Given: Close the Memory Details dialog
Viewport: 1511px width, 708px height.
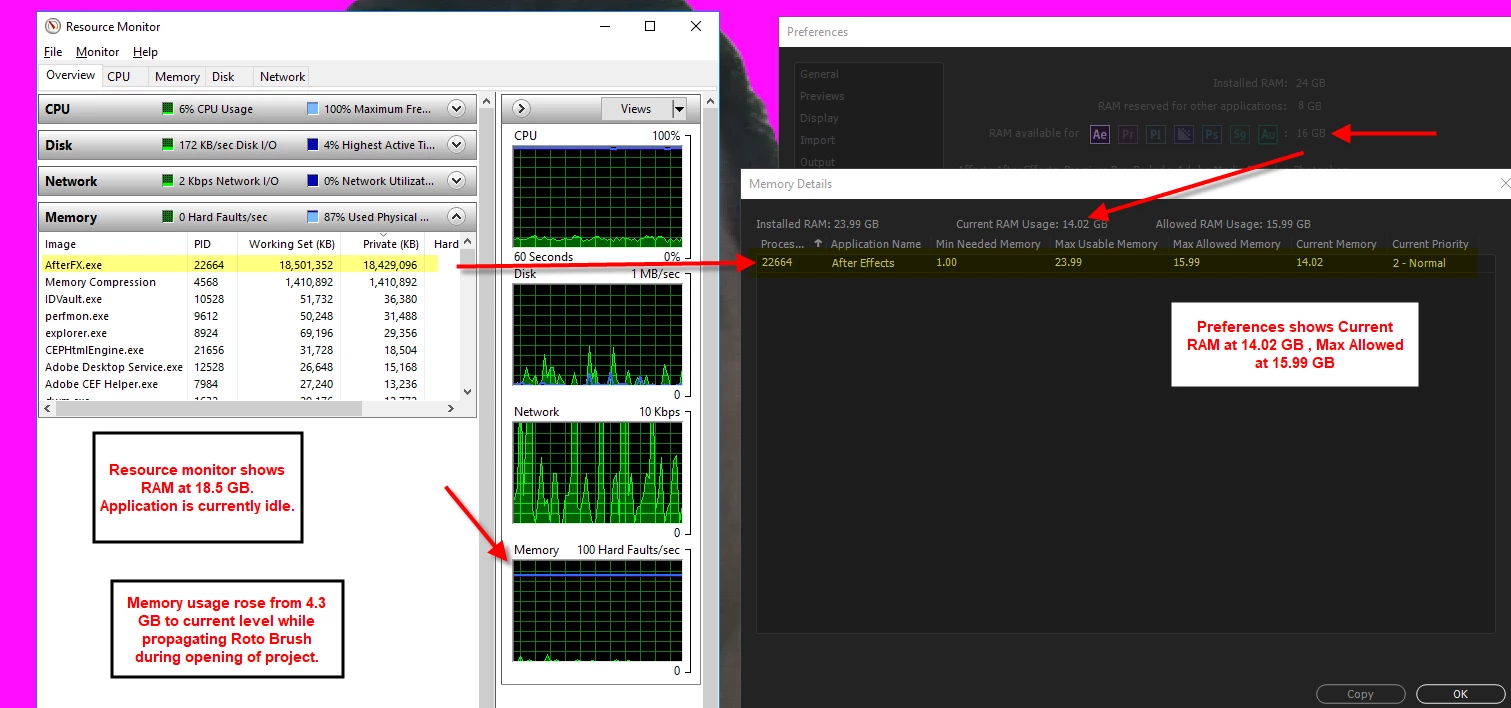Looking at the screenshot, I should click(x=1504, y=183).
